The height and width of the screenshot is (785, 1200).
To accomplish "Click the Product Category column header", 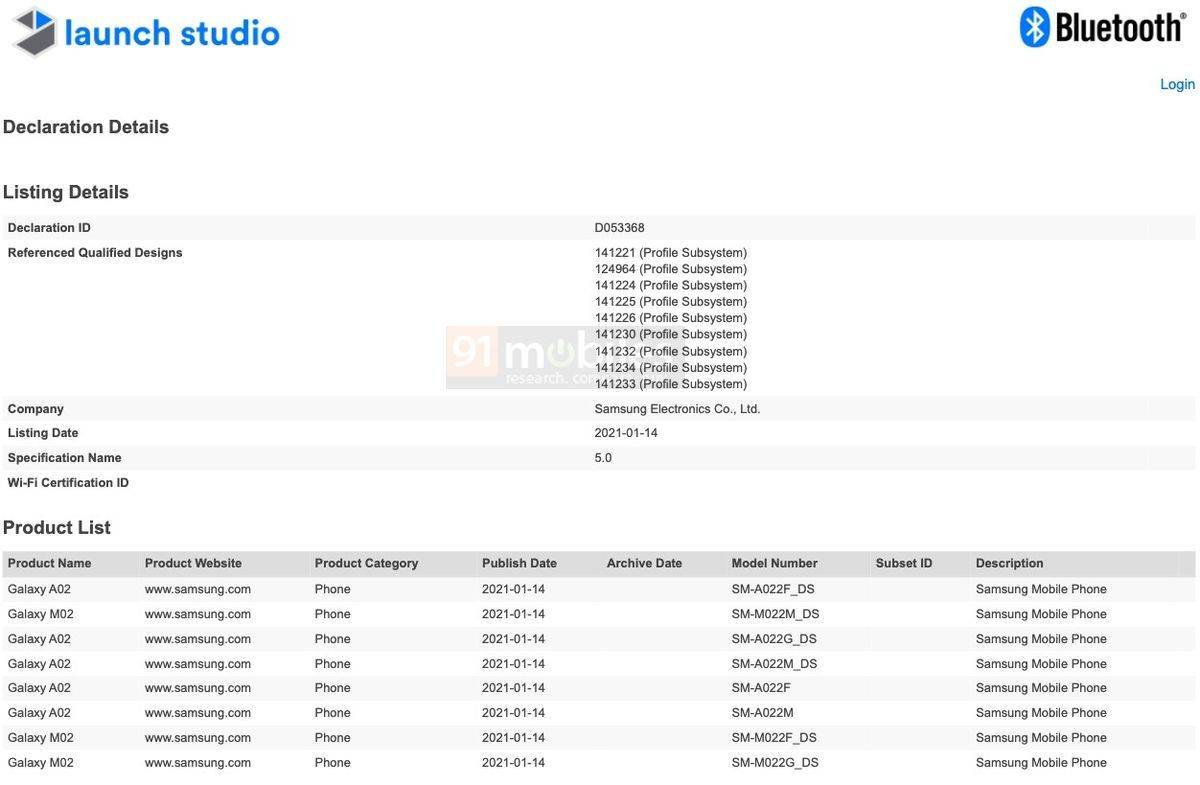I will click(366, 564).
